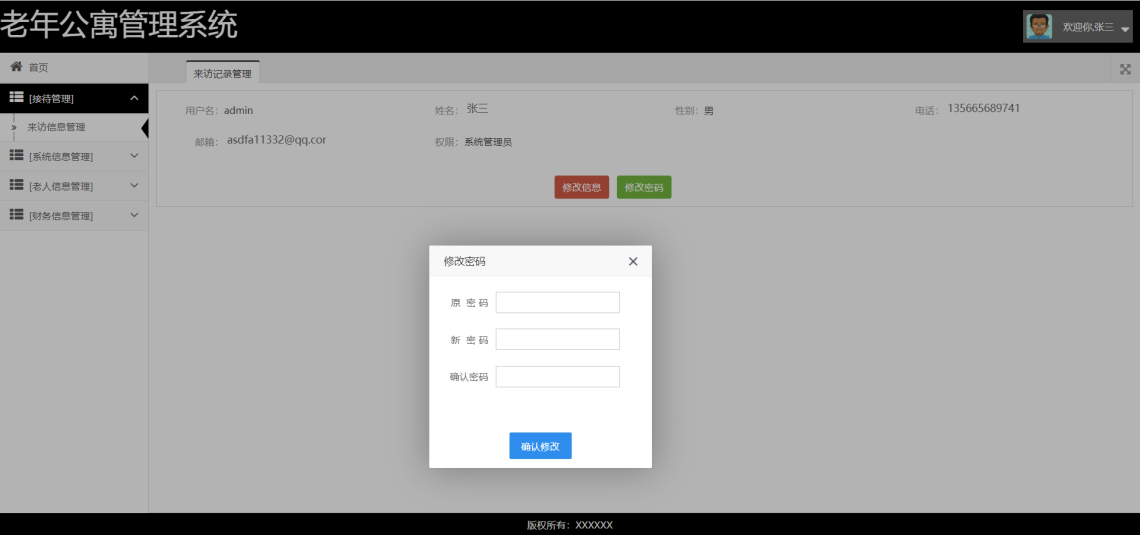
Task: Click the 欢迎你,张三 greeting text
Action: pyautogui.click(x=1088, y=27)
